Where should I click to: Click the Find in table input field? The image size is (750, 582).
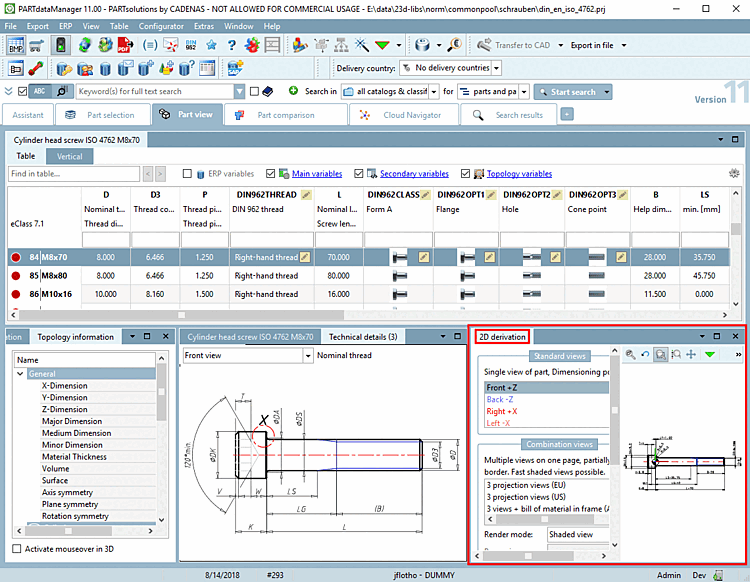74,174
